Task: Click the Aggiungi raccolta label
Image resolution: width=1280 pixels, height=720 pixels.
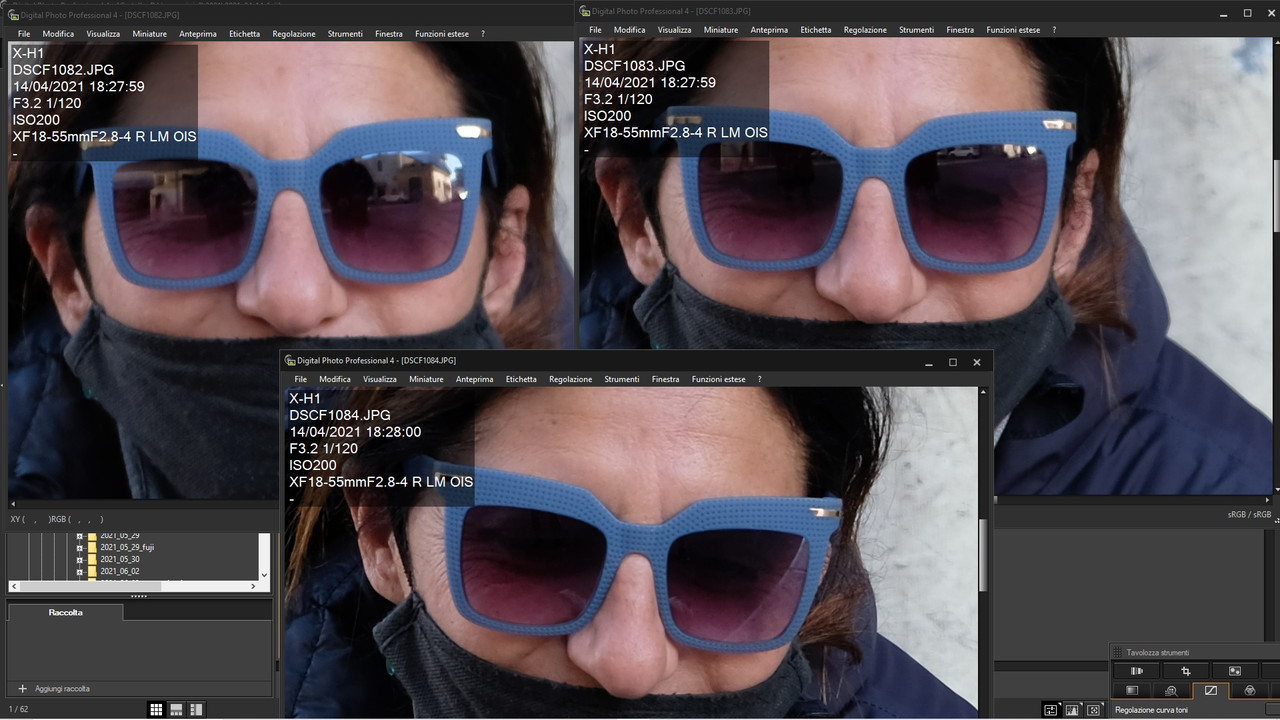Action: point(62,689)
